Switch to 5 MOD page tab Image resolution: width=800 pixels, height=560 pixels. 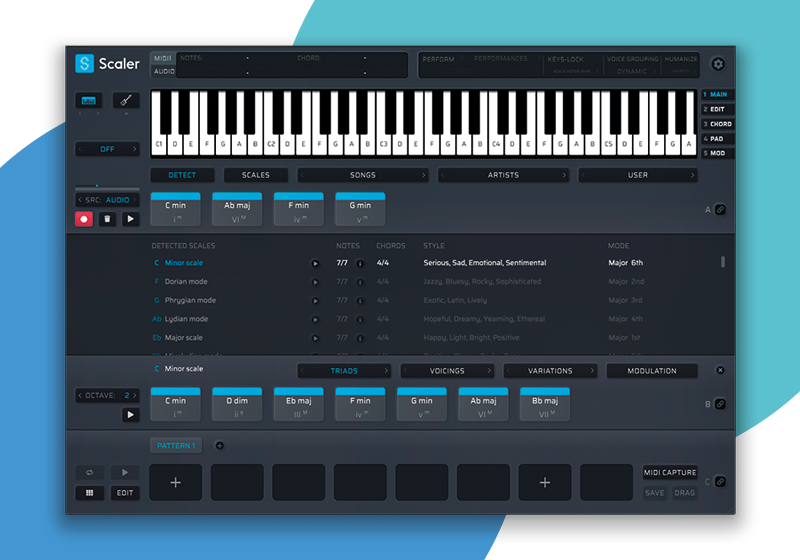tap(717, 153)
